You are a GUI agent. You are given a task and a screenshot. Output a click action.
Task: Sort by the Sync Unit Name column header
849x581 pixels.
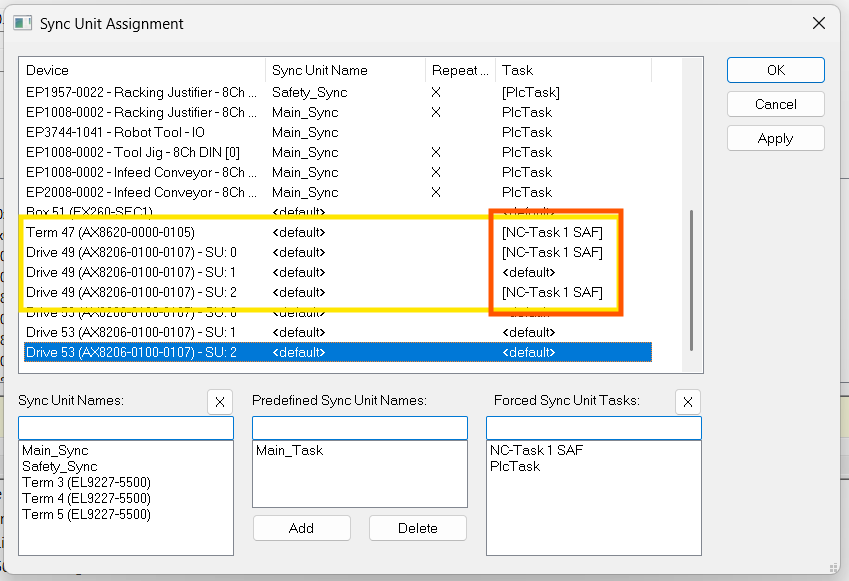tap(345, 70)
